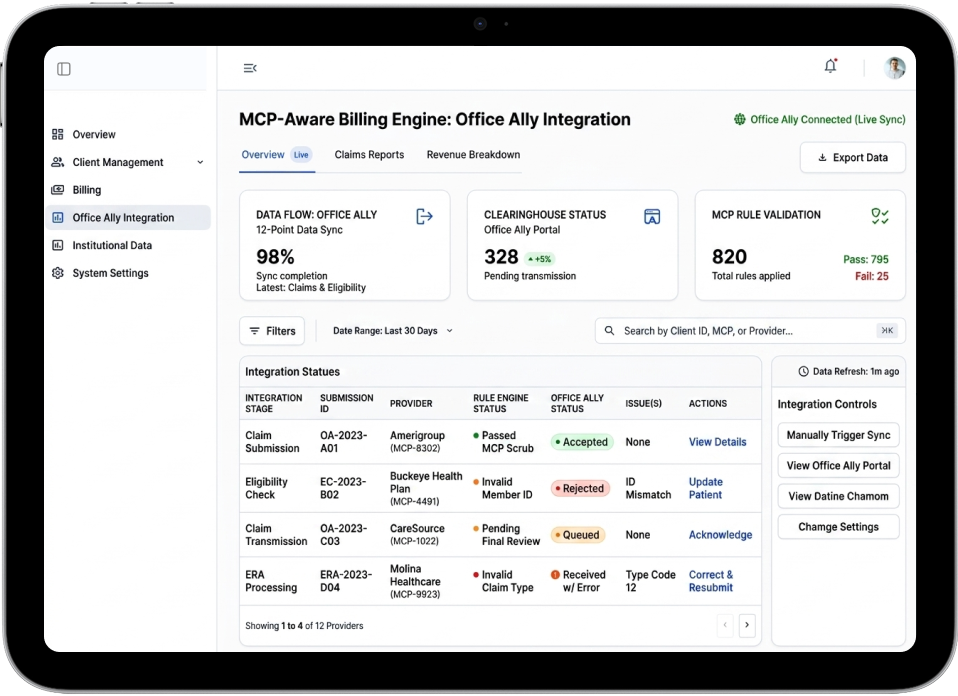
Task: Toggle the sidebar panel icon
Action: 64,69
